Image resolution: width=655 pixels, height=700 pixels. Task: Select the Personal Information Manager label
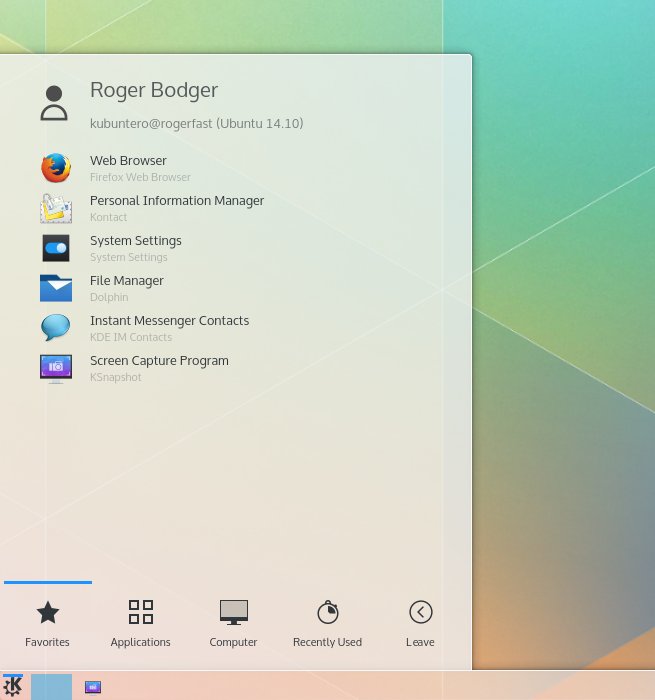coord(177,200)
